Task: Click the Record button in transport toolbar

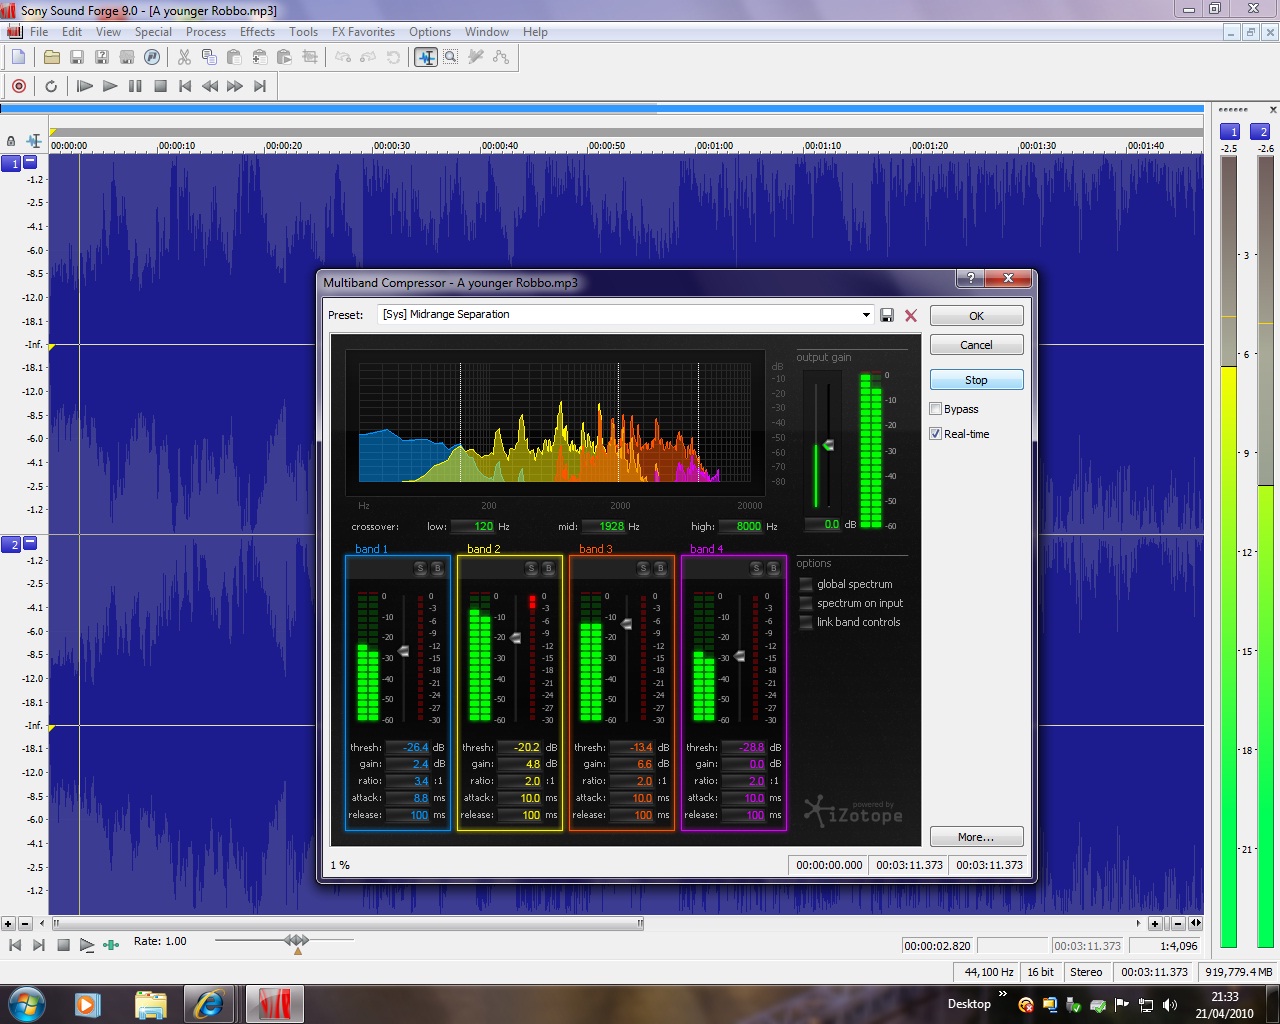Action: point(19,86)
